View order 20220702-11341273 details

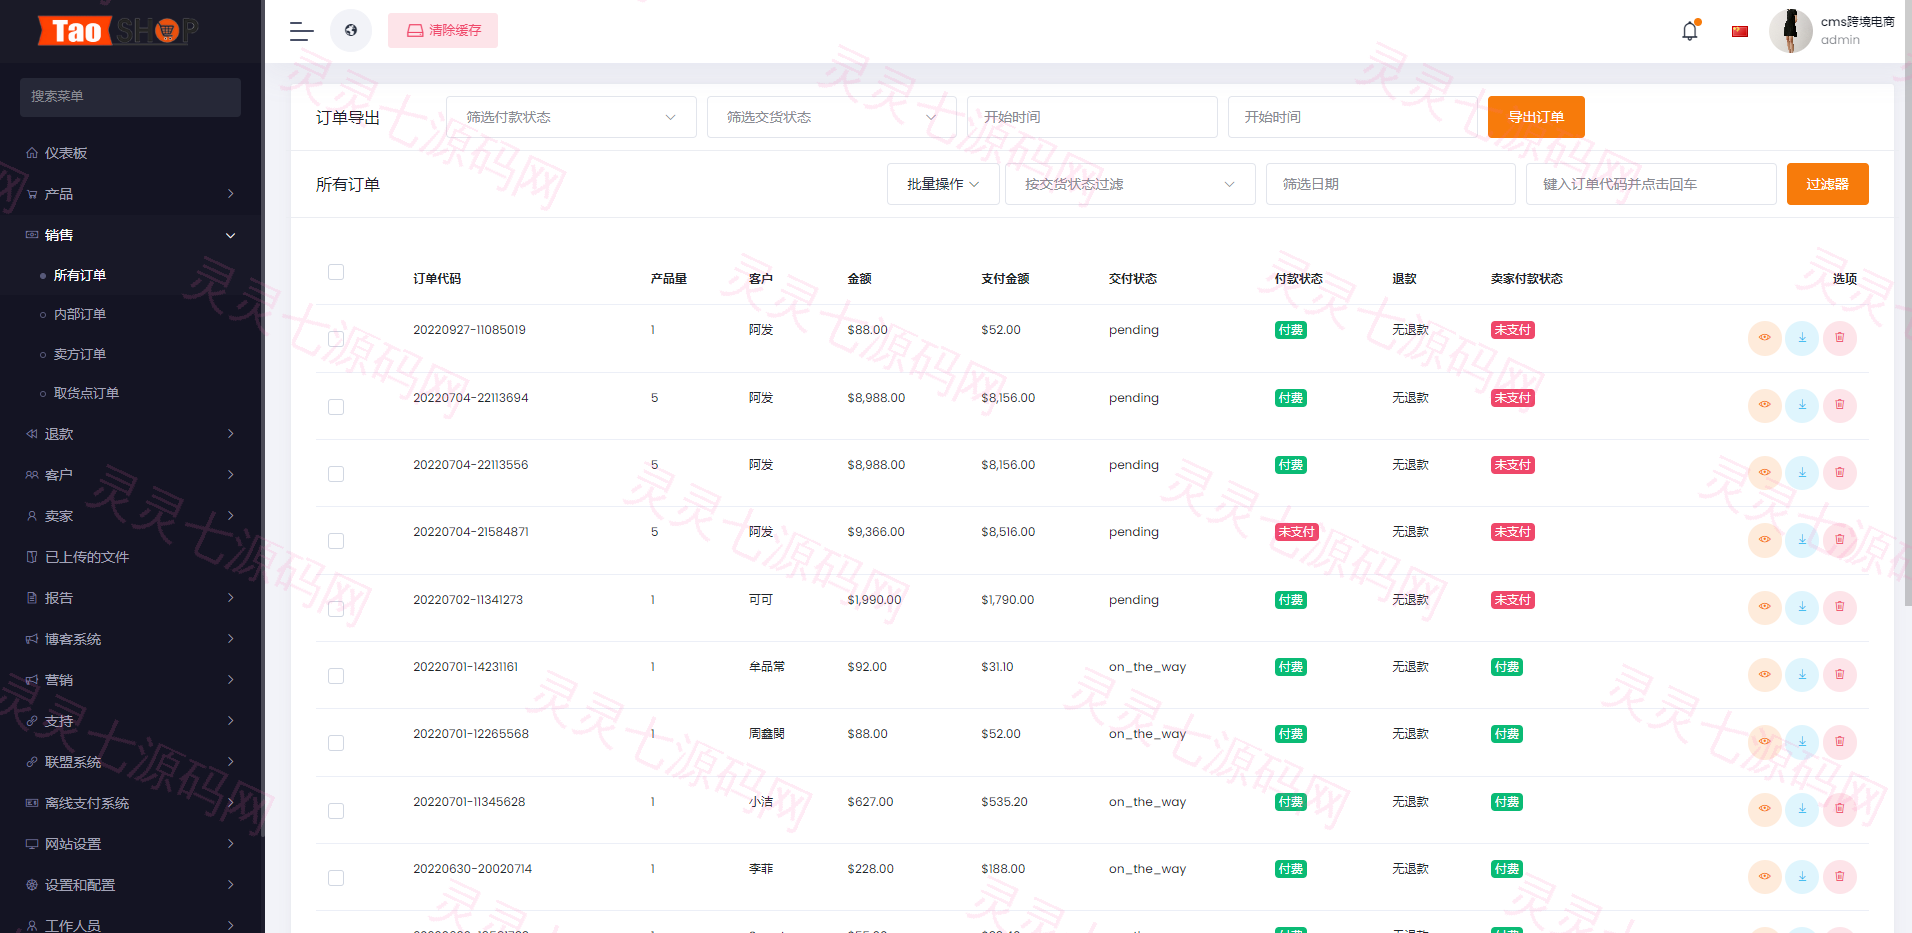point(1765,607)
